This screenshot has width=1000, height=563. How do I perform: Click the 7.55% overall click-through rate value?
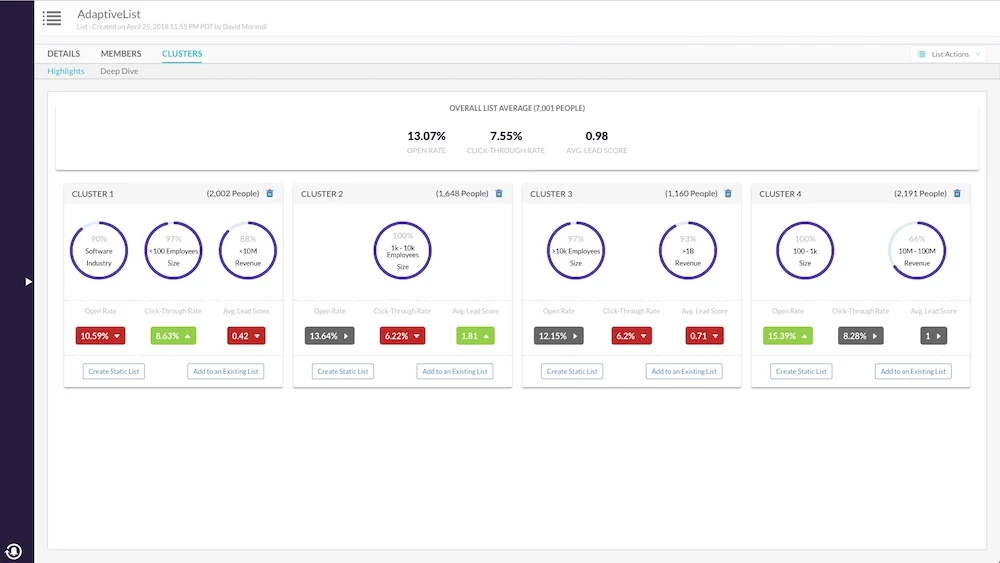click(x=506, y=136)
